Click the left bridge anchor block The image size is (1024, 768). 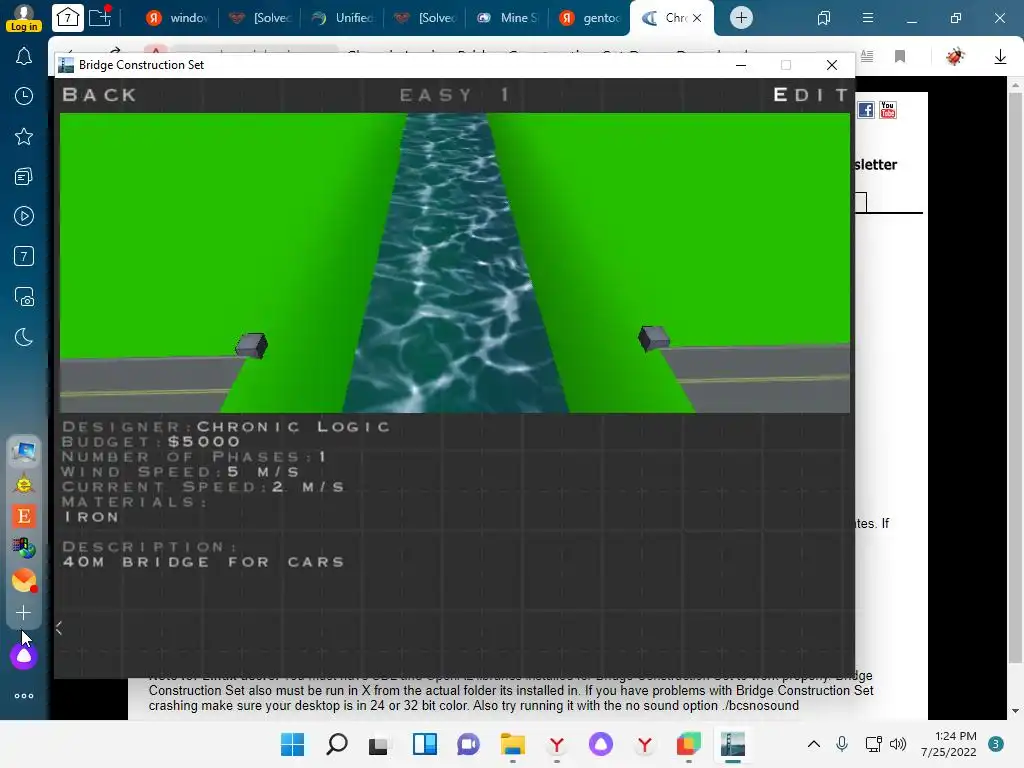tap(251, 345)
